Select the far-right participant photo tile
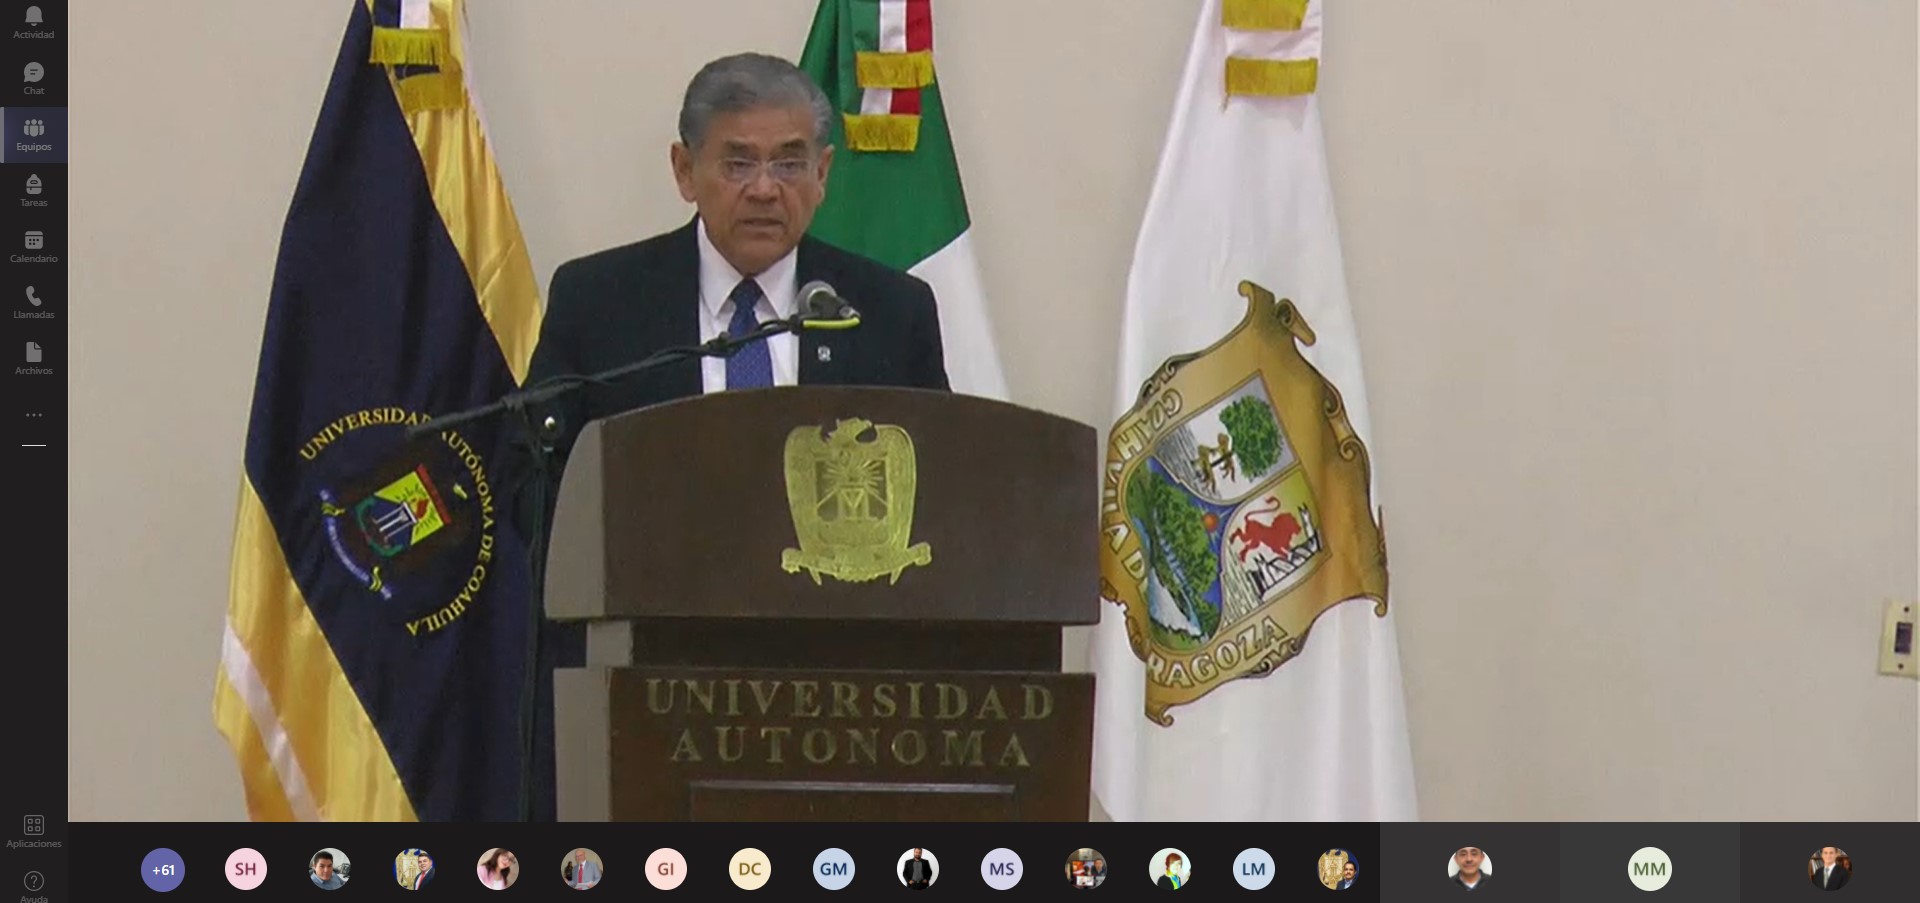Image resolution: width=1920 pixels, height=903 pixels. pyautogui.click(x=1829, y=869)
